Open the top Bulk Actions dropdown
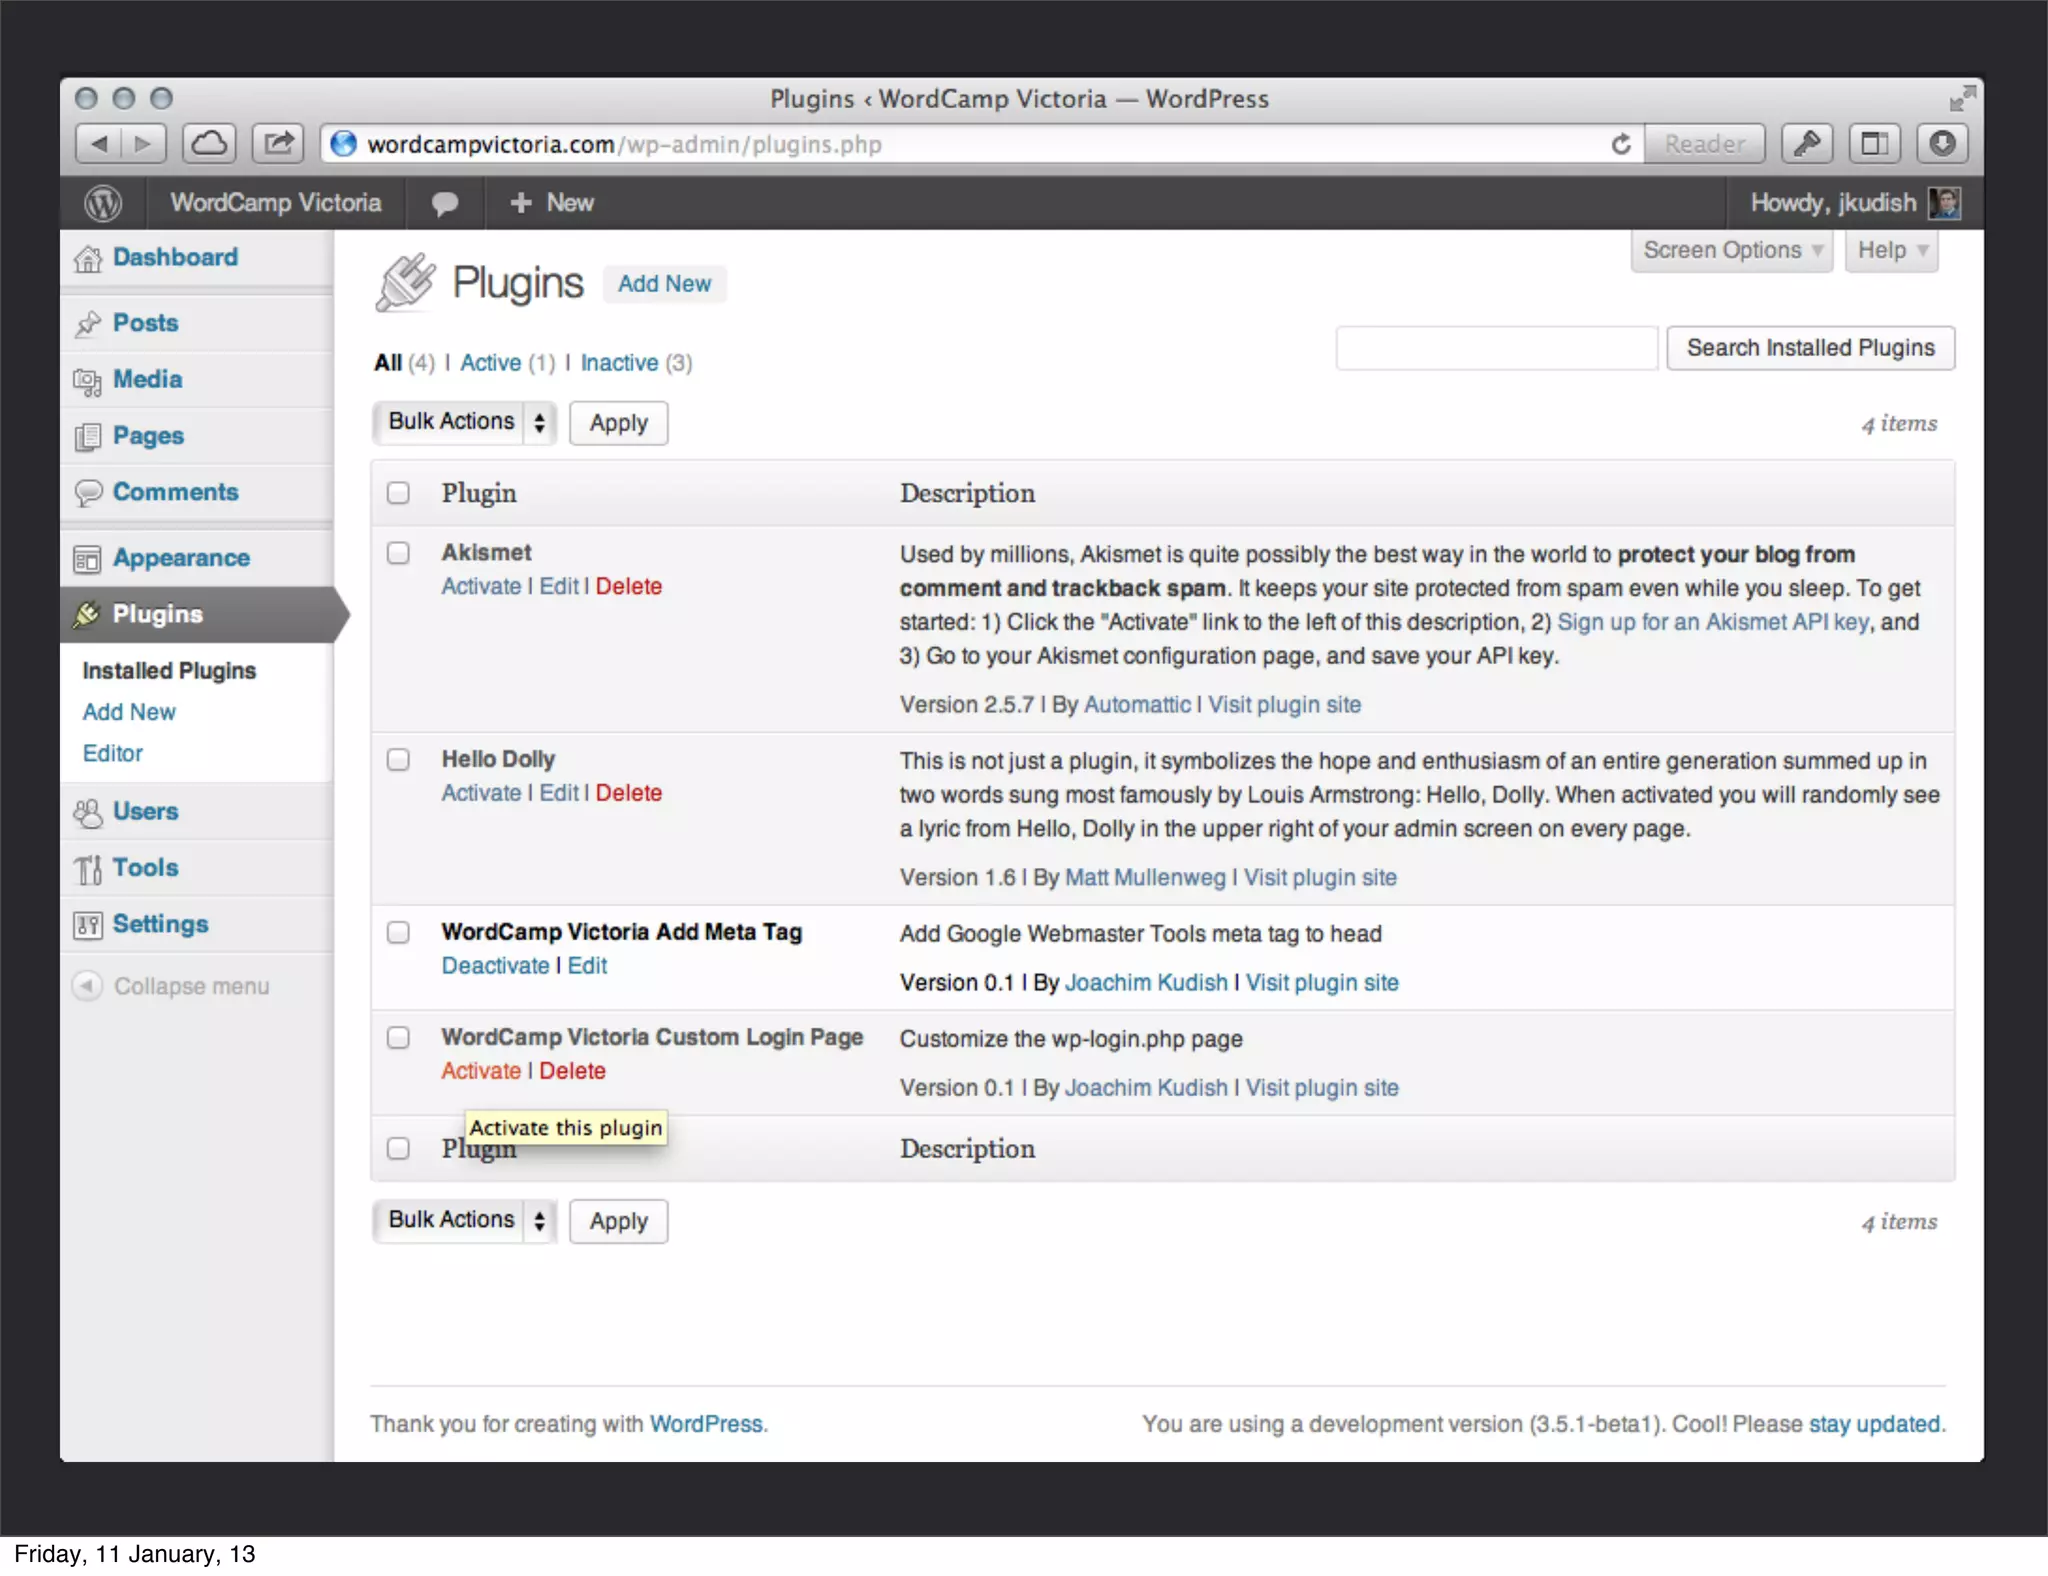 point(465,422)
